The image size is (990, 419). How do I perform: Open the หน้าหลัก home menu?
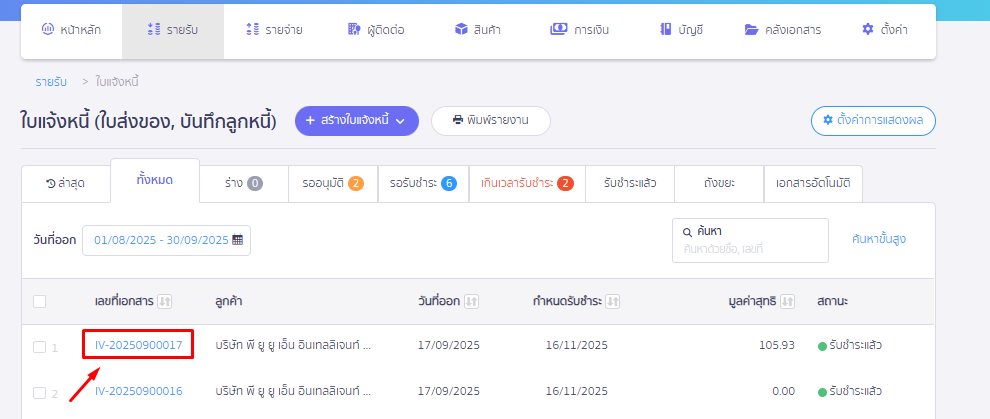click(x=71, y=30)
